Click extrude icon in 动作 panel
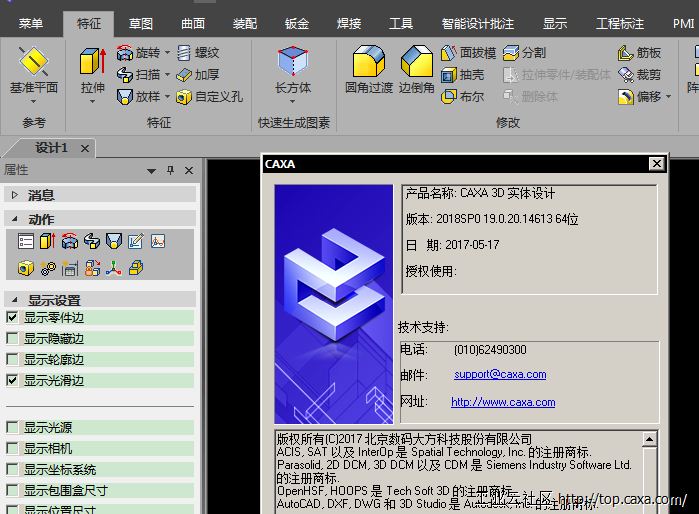Screen dimensions: 699x514 (47, 241)
